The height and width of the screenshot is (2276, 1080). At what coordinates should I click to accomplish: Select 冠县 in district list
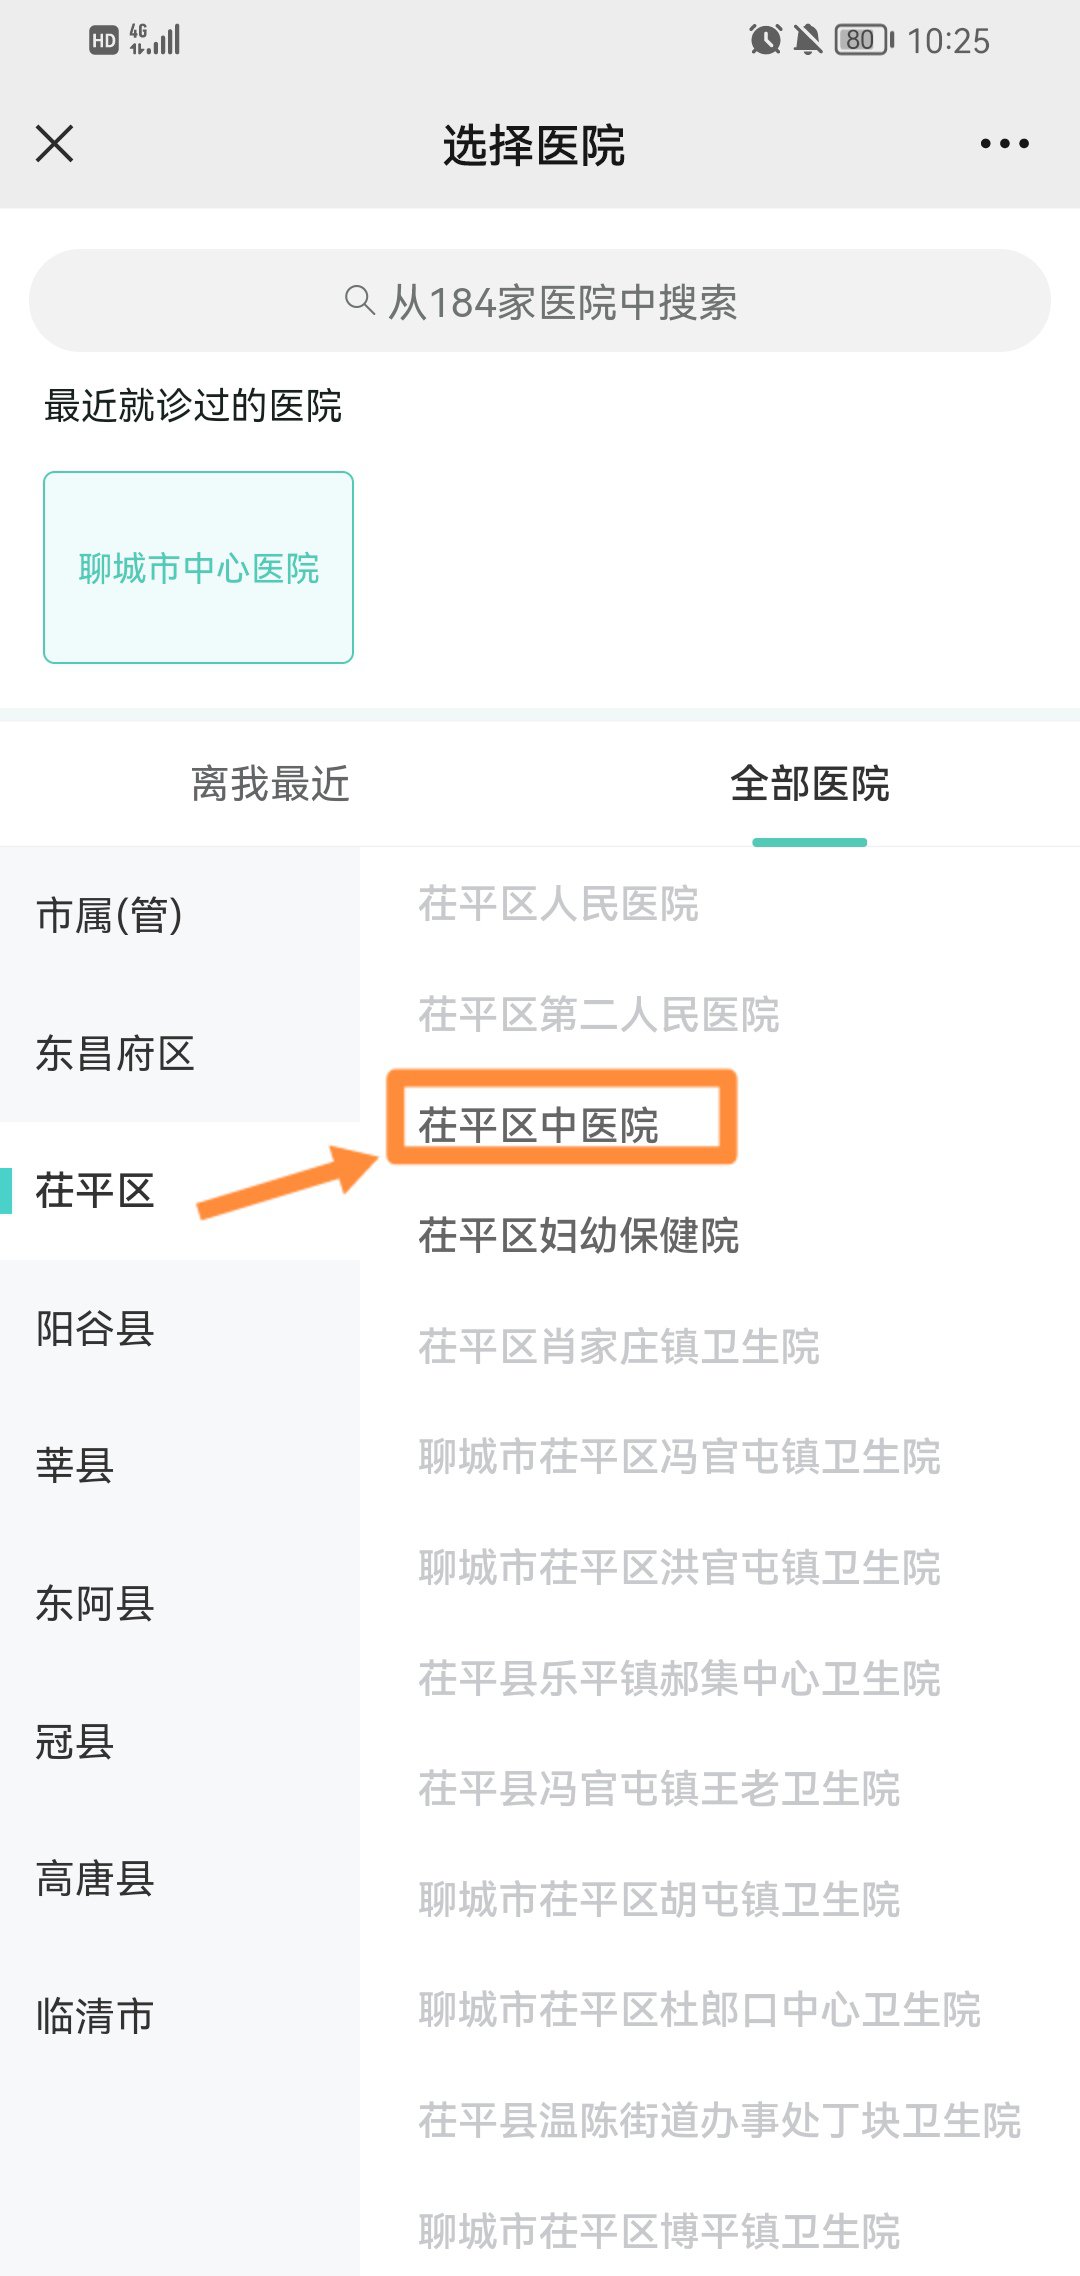(75, 1742)
